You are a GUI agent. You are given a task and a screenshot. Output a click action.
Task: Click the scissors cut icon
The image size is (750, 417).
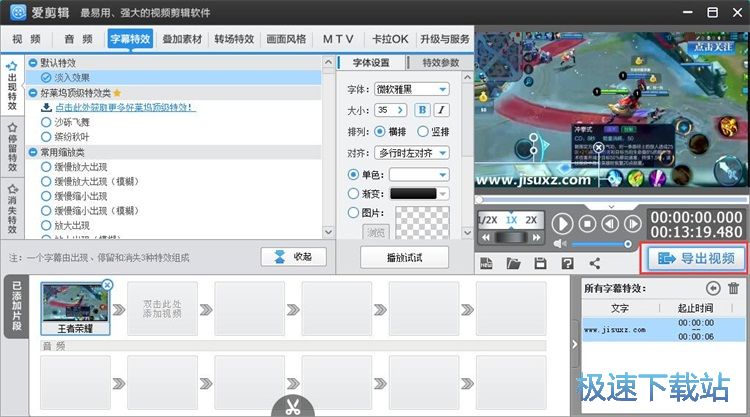291,407
